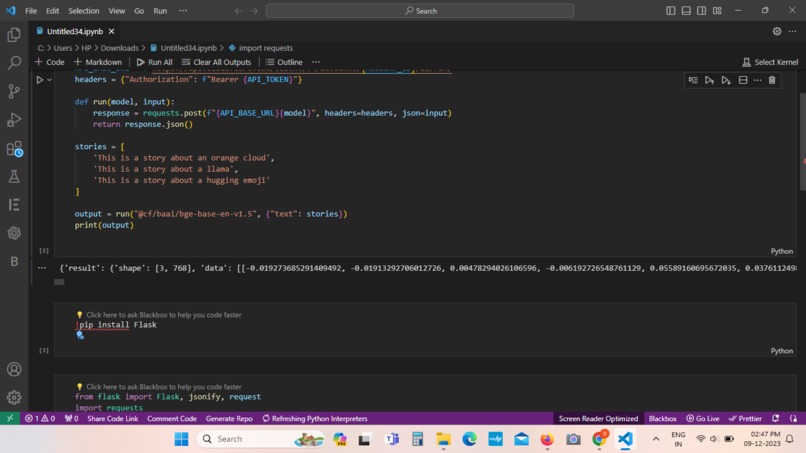Open the Run and Debug view
Viewport: 806px width, 453px height.
[x=14, y=120]
